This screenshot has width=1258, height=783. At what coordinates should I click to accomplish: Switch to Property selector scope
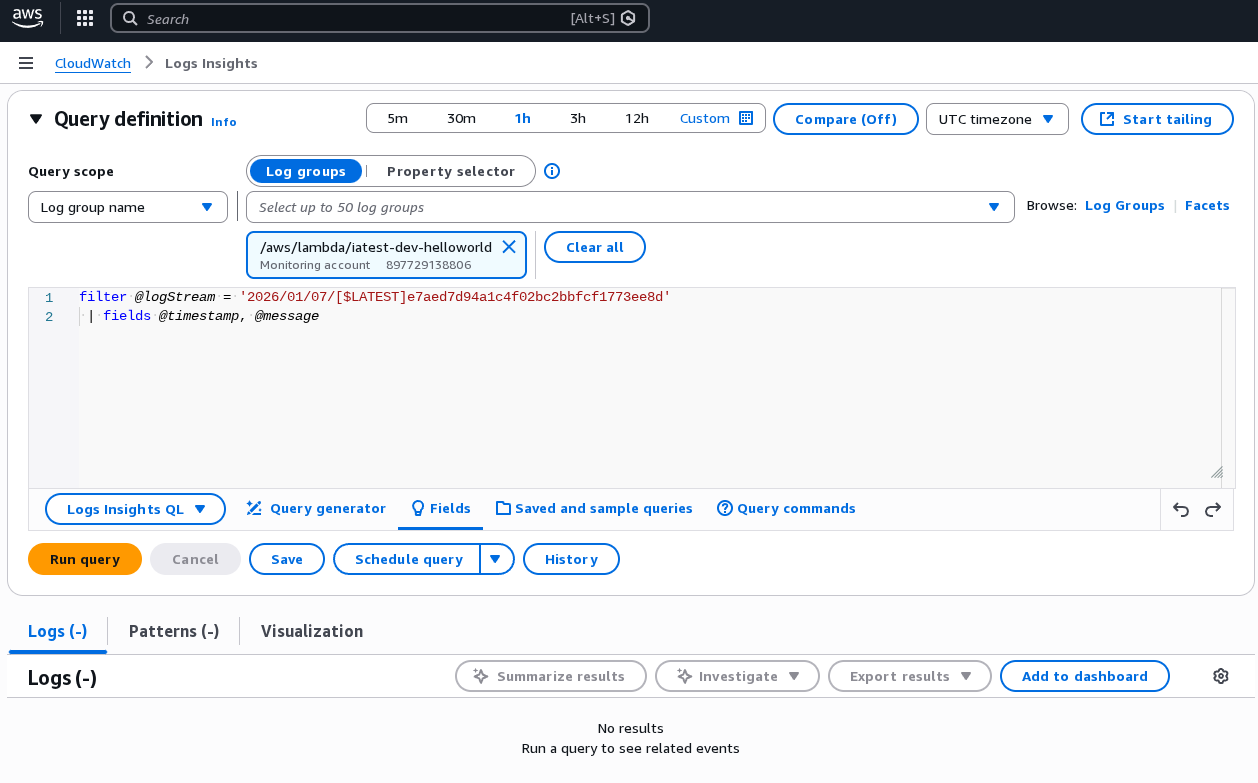[x=451, y=171]
